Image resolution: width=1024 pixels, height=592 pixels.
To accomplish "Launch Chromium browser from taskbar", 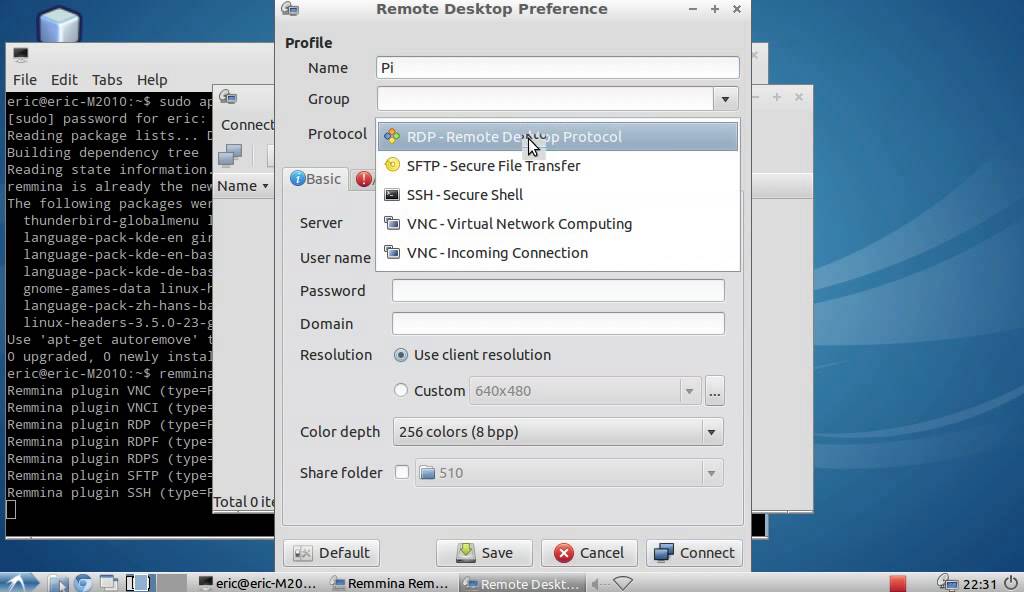I will (x=83, y=582).
